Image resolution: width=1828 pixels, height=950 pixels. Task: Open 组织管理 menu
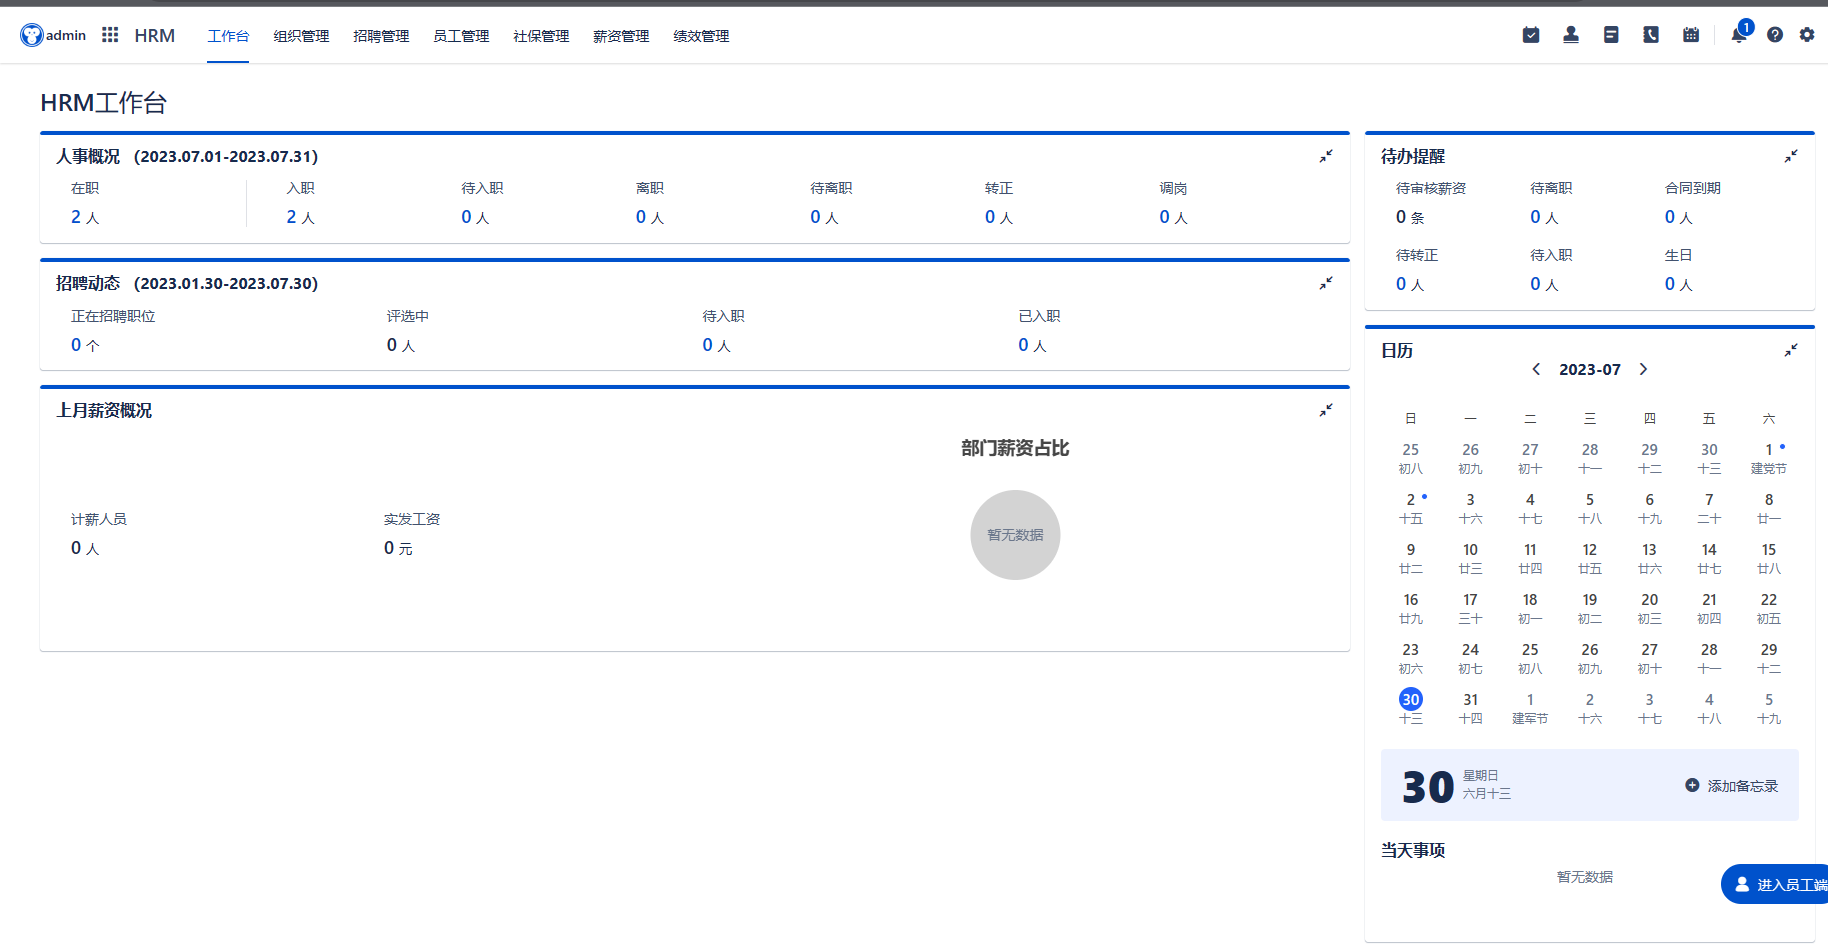pos(301,36)
